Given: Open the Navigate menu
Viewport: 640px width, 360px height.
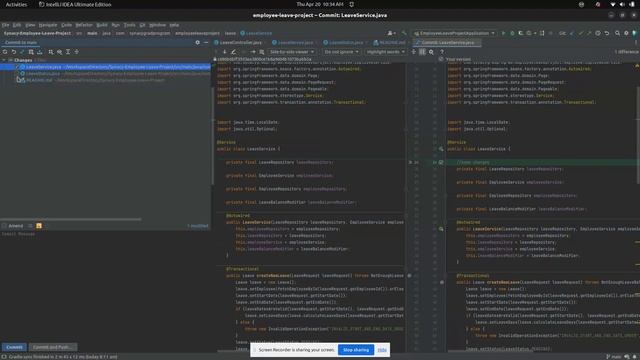Looking at the screenshot, I should 48,25.
